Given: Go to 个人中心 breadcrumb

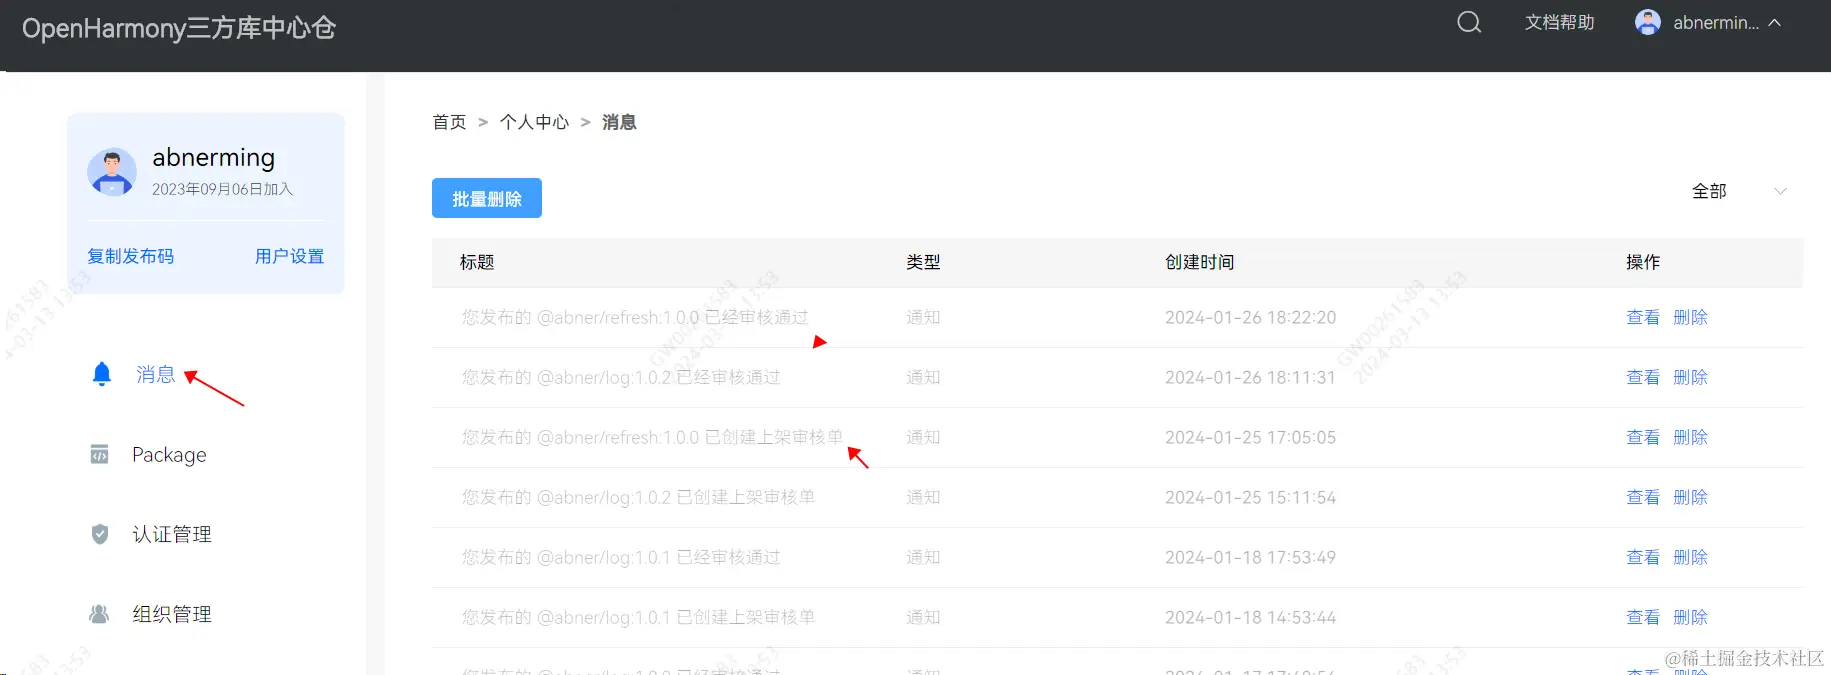Looking at the screenshot, I should point(534,122).
